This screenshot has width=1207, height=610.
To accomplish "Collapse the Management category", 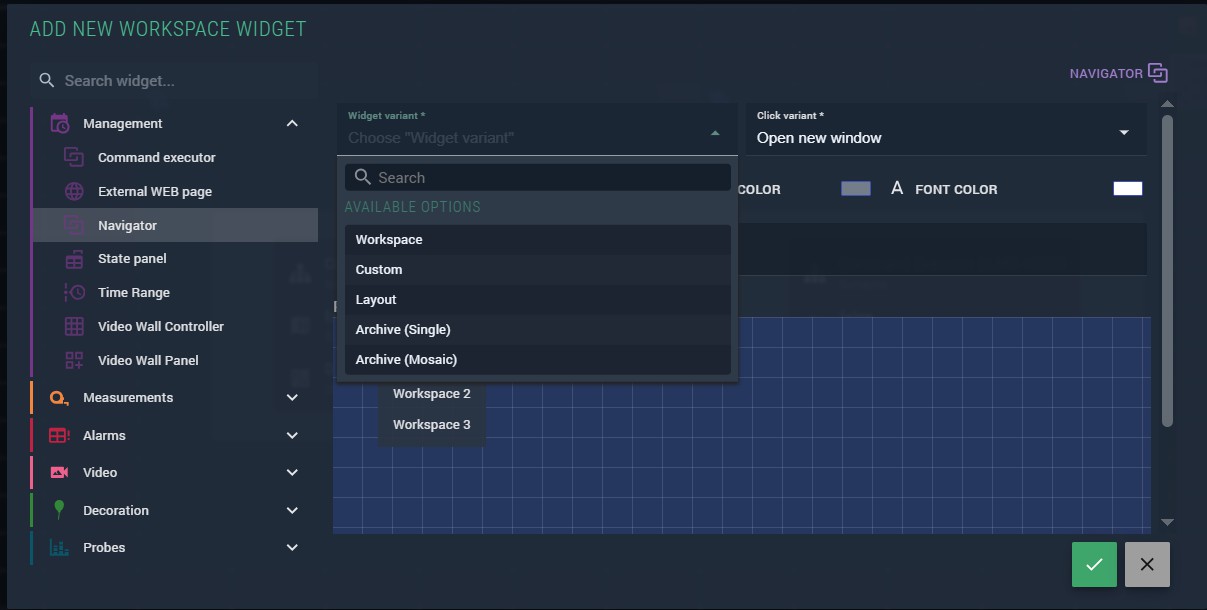I will pyautogui.click(x=292, y=124).
